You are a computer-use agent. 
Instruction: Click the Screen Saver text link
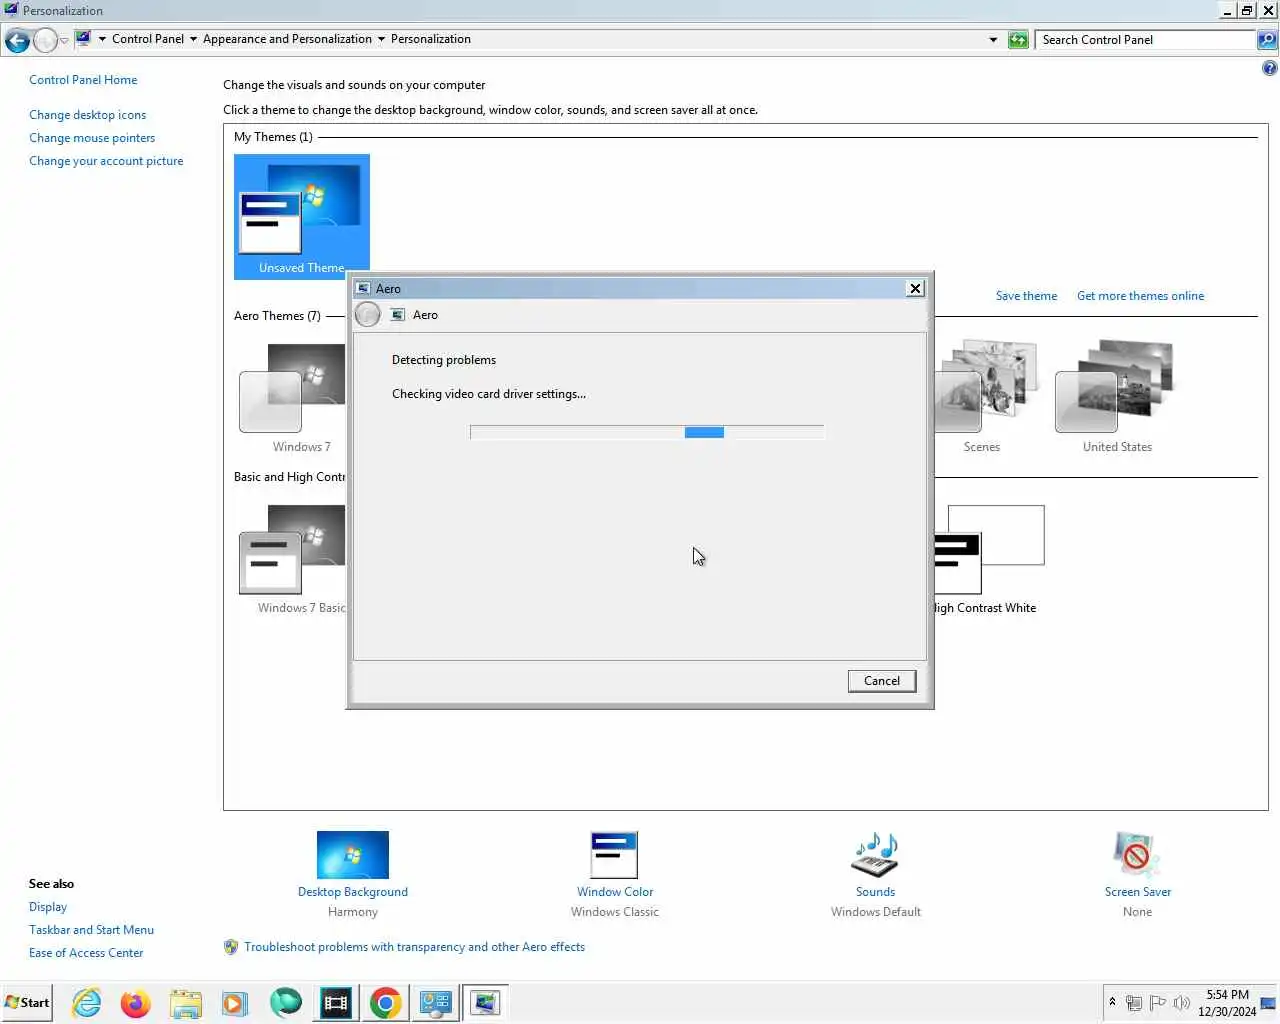point(1138,892)
